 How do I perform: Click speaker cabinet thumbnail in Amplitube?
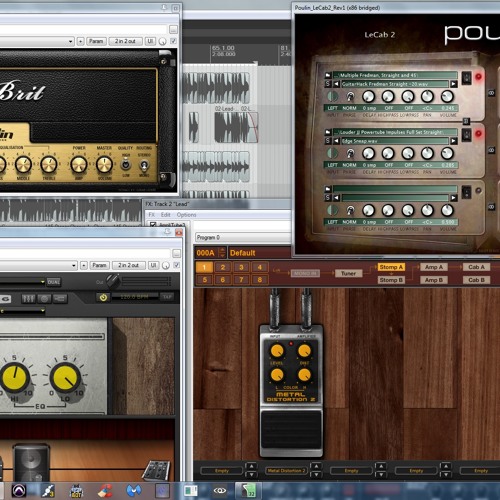coord(31,462)
